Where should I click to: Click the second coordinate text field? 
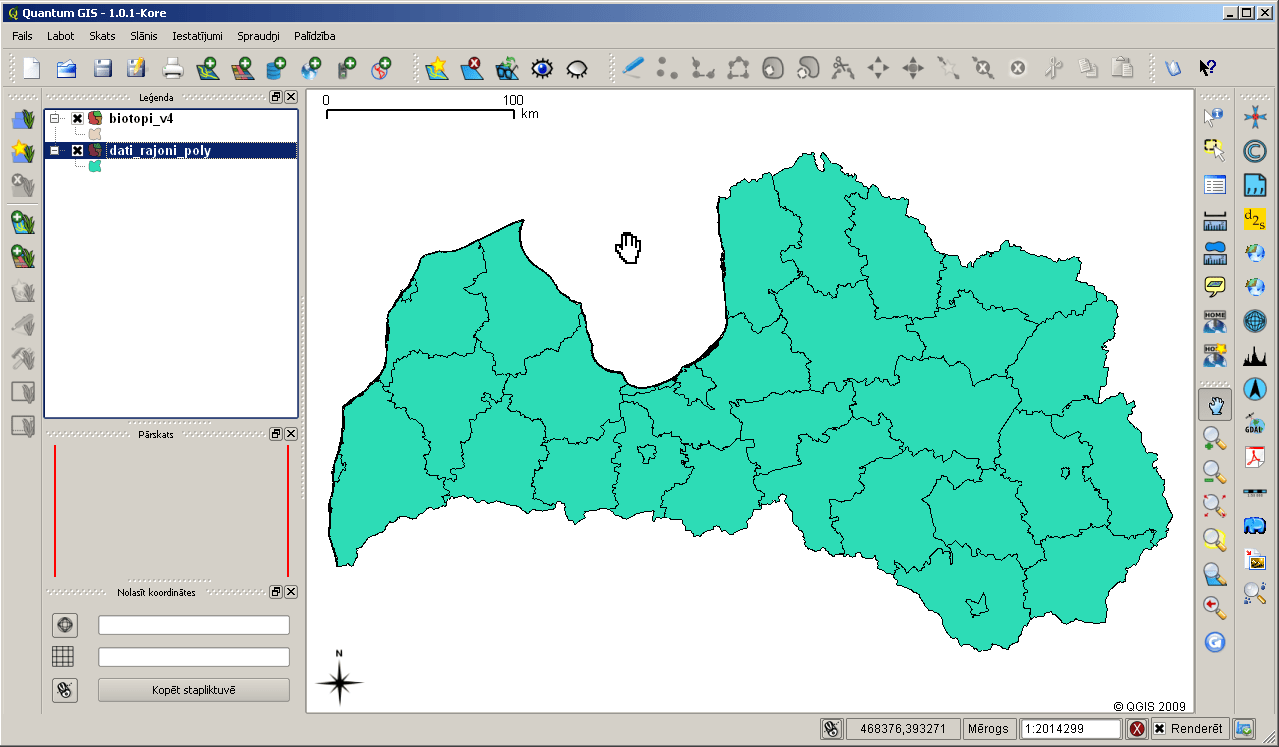click(194, 657)
